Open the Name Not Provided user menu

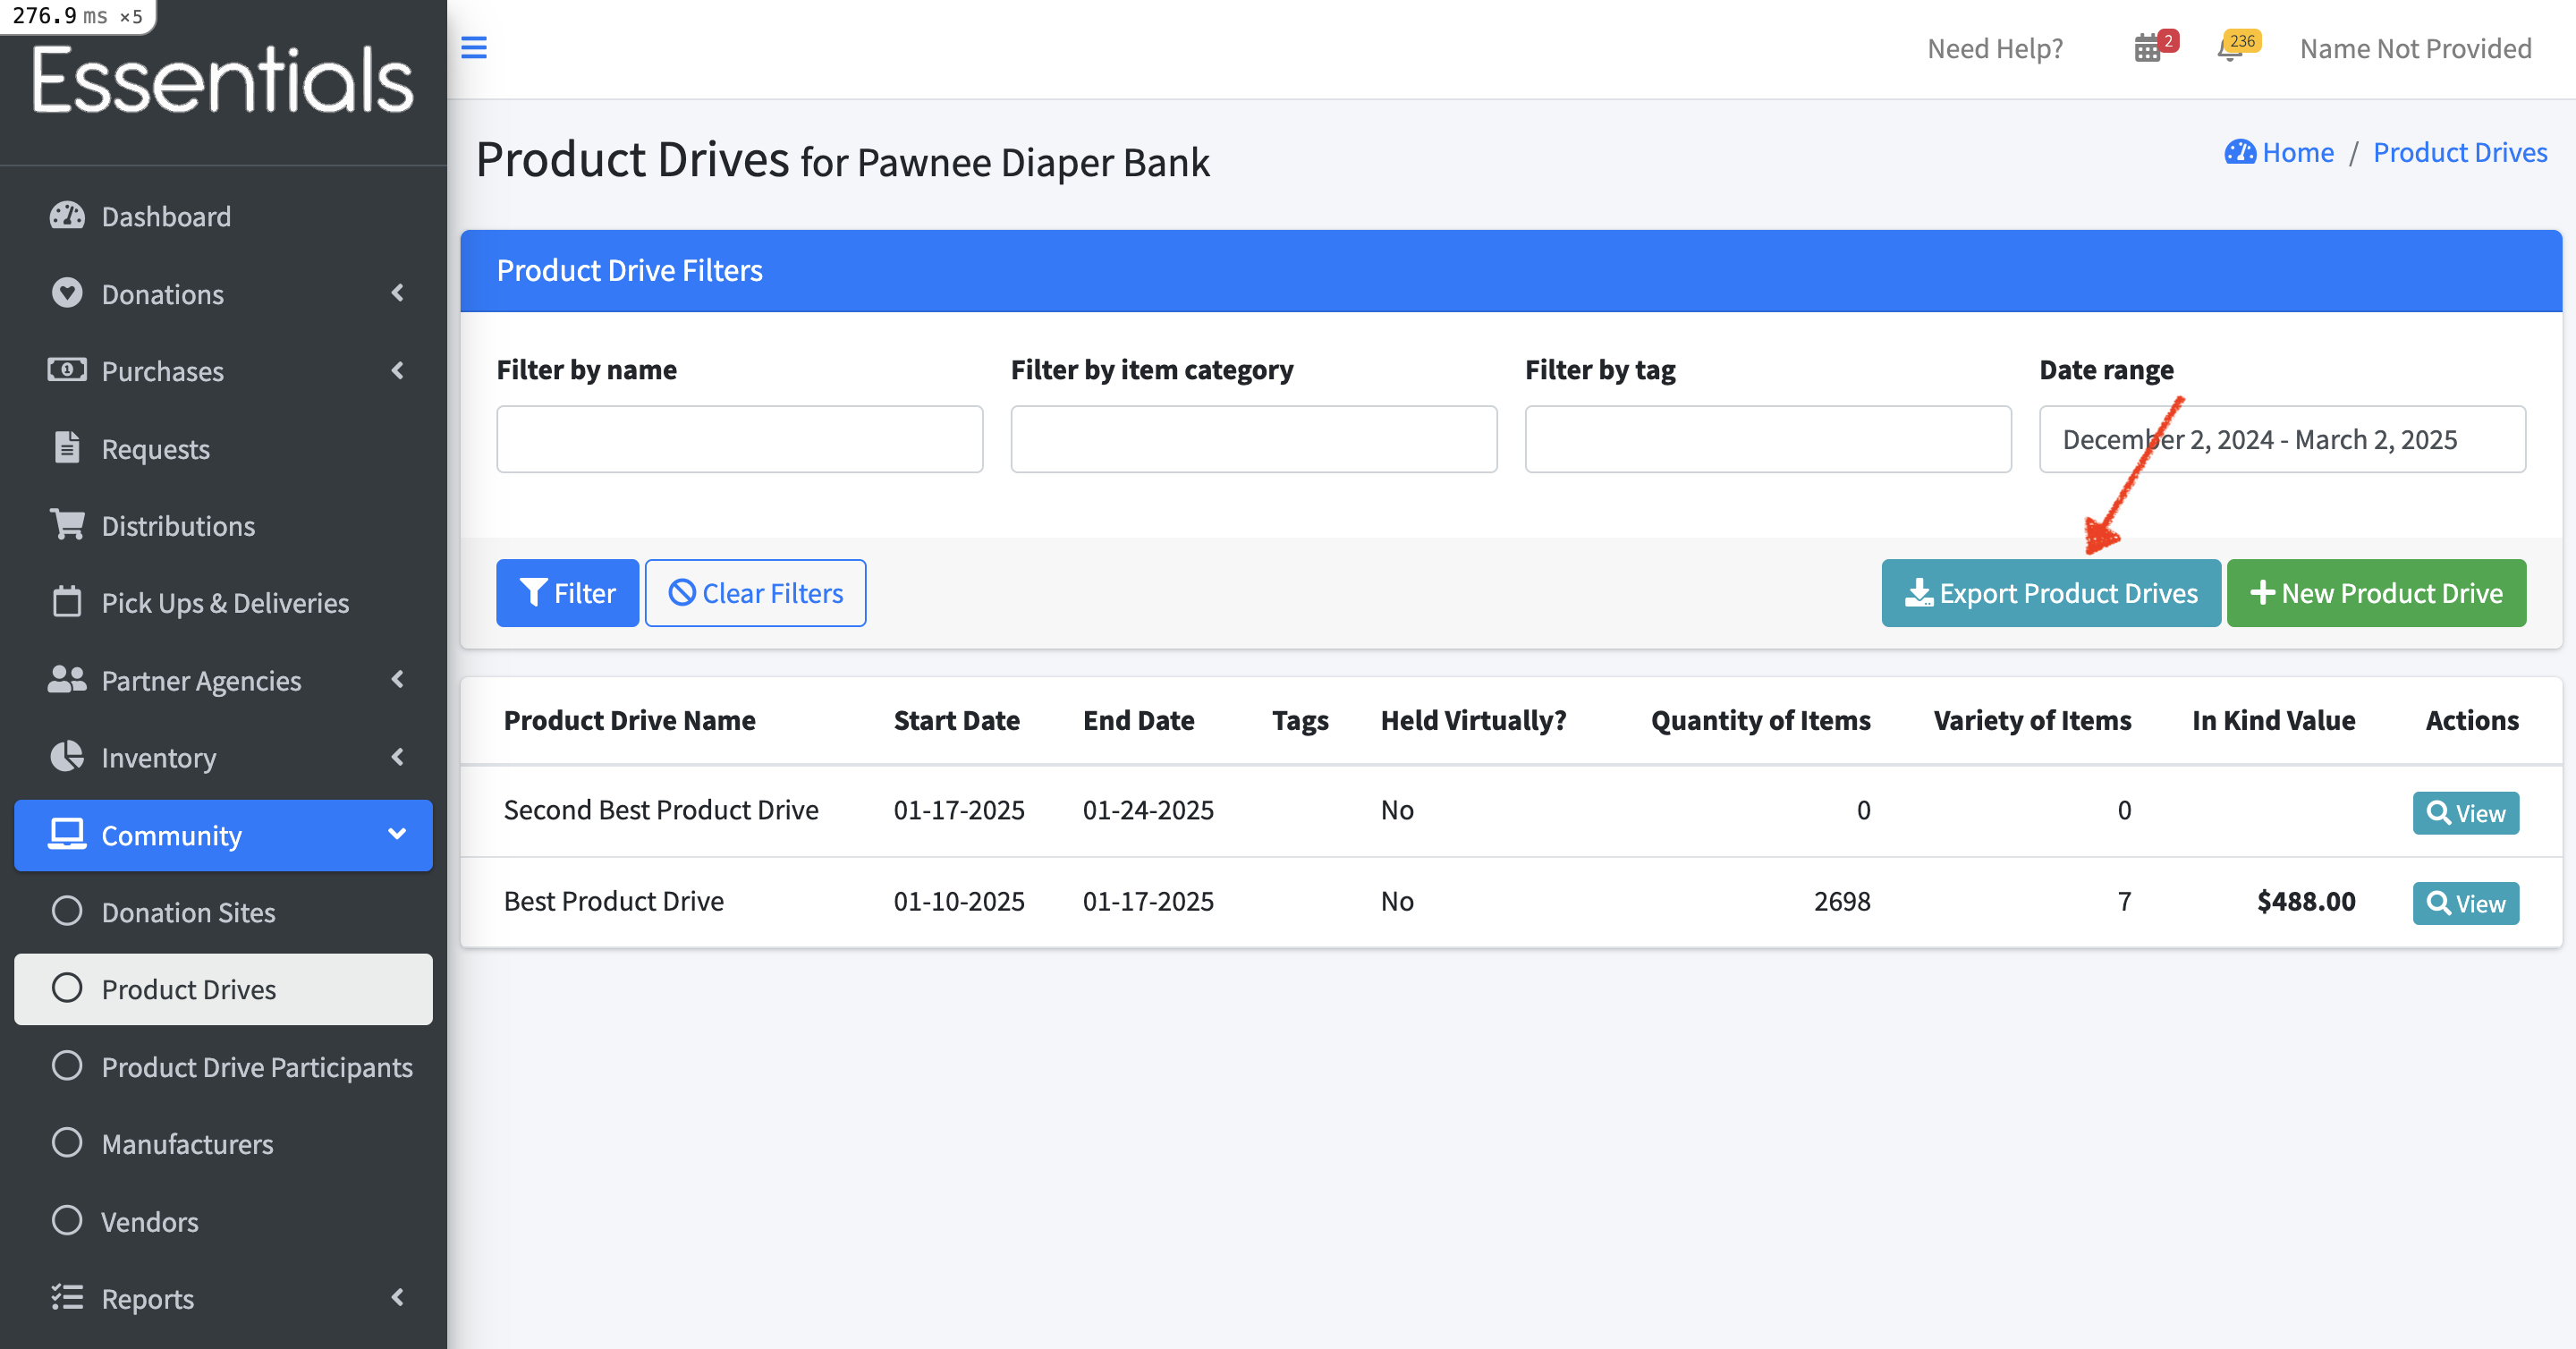tap(2415, 48)
